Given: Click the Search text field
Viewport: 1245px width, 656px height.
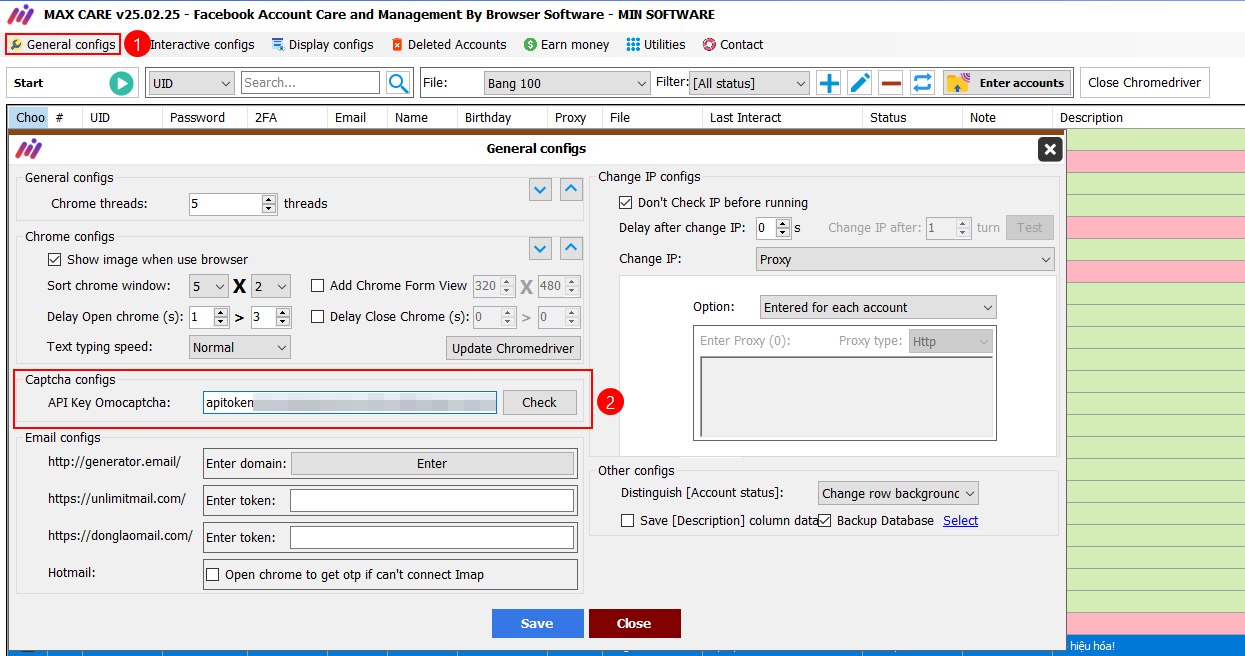Looking at the screenshot, I should [x=311, y=83].
